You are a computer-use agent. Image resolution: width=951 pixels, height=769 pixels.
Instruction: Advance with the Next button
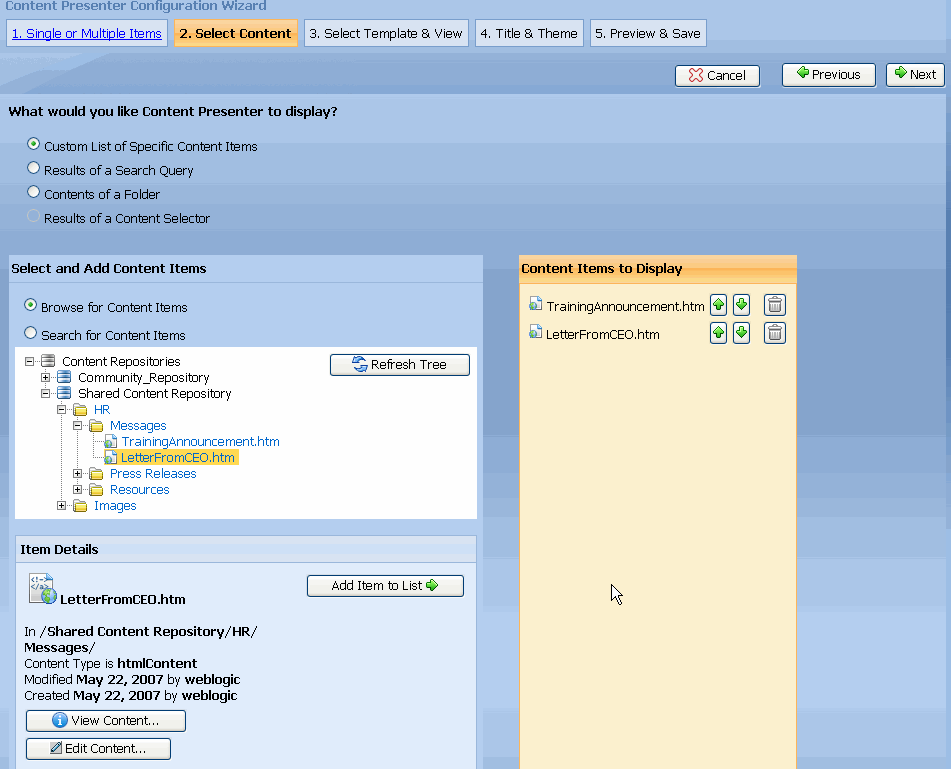(915, 75)
